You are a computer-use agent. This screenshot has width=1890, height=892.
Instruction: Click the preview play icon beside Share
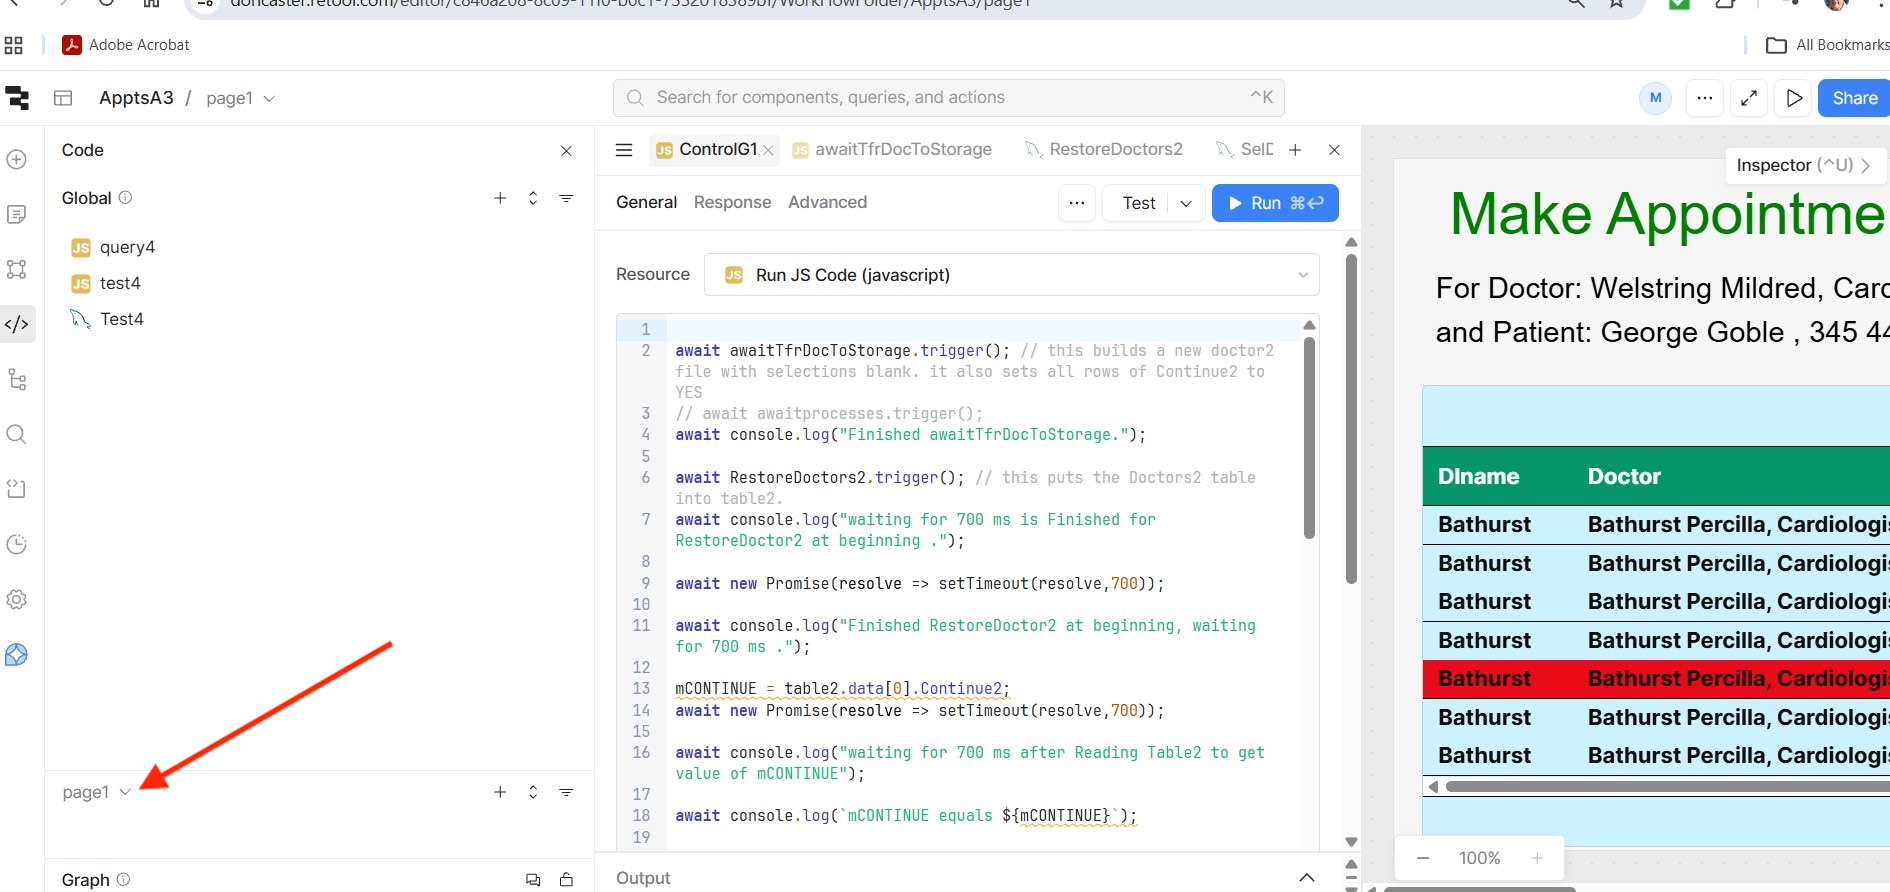pos(1794,98)
